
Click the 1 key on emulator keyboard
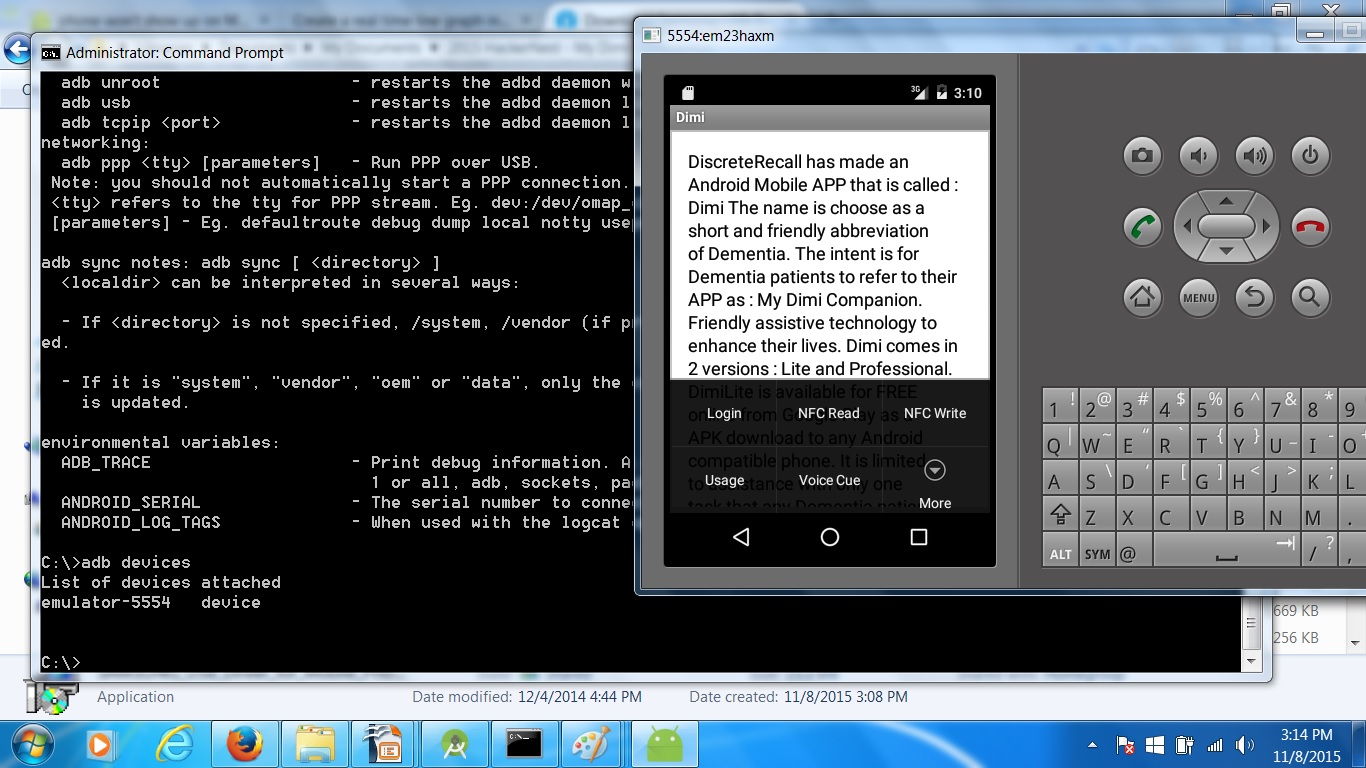point(1059,405)
